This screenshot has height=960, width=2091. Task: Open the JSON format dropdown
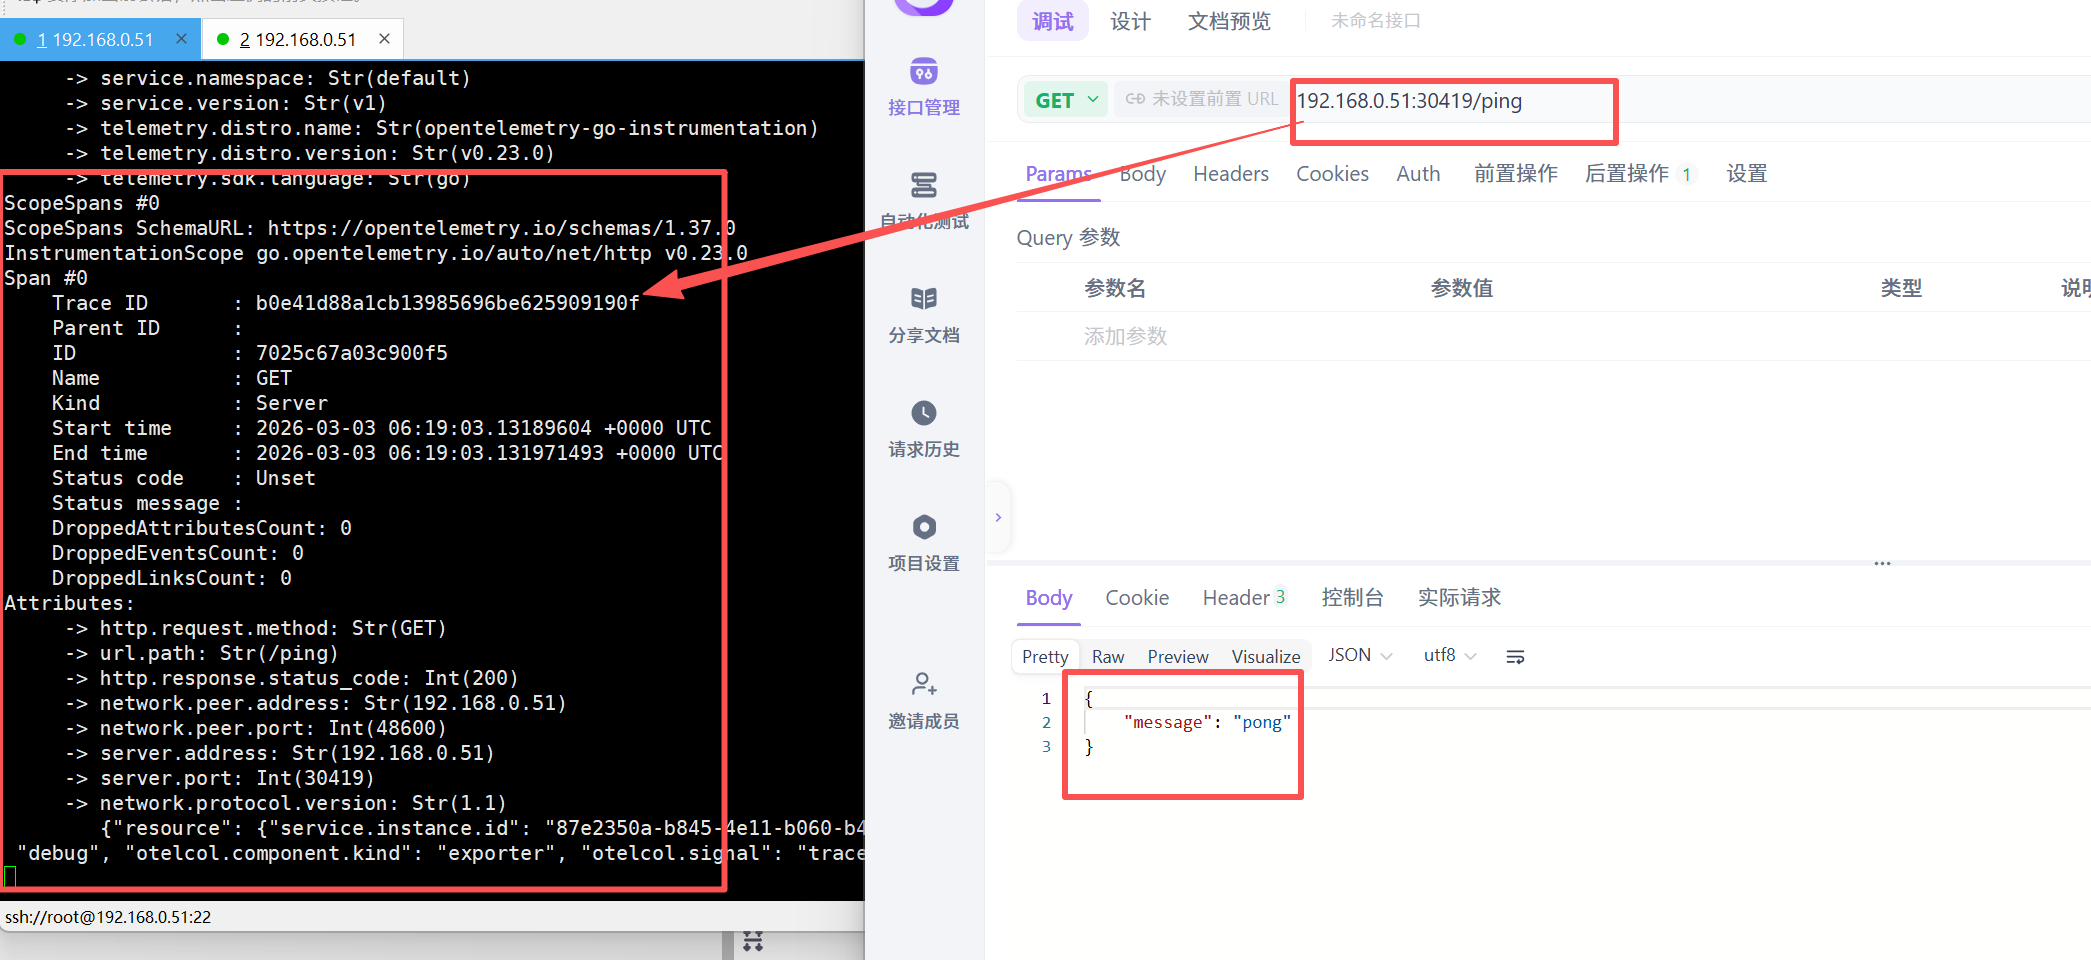coord(1360,656)
